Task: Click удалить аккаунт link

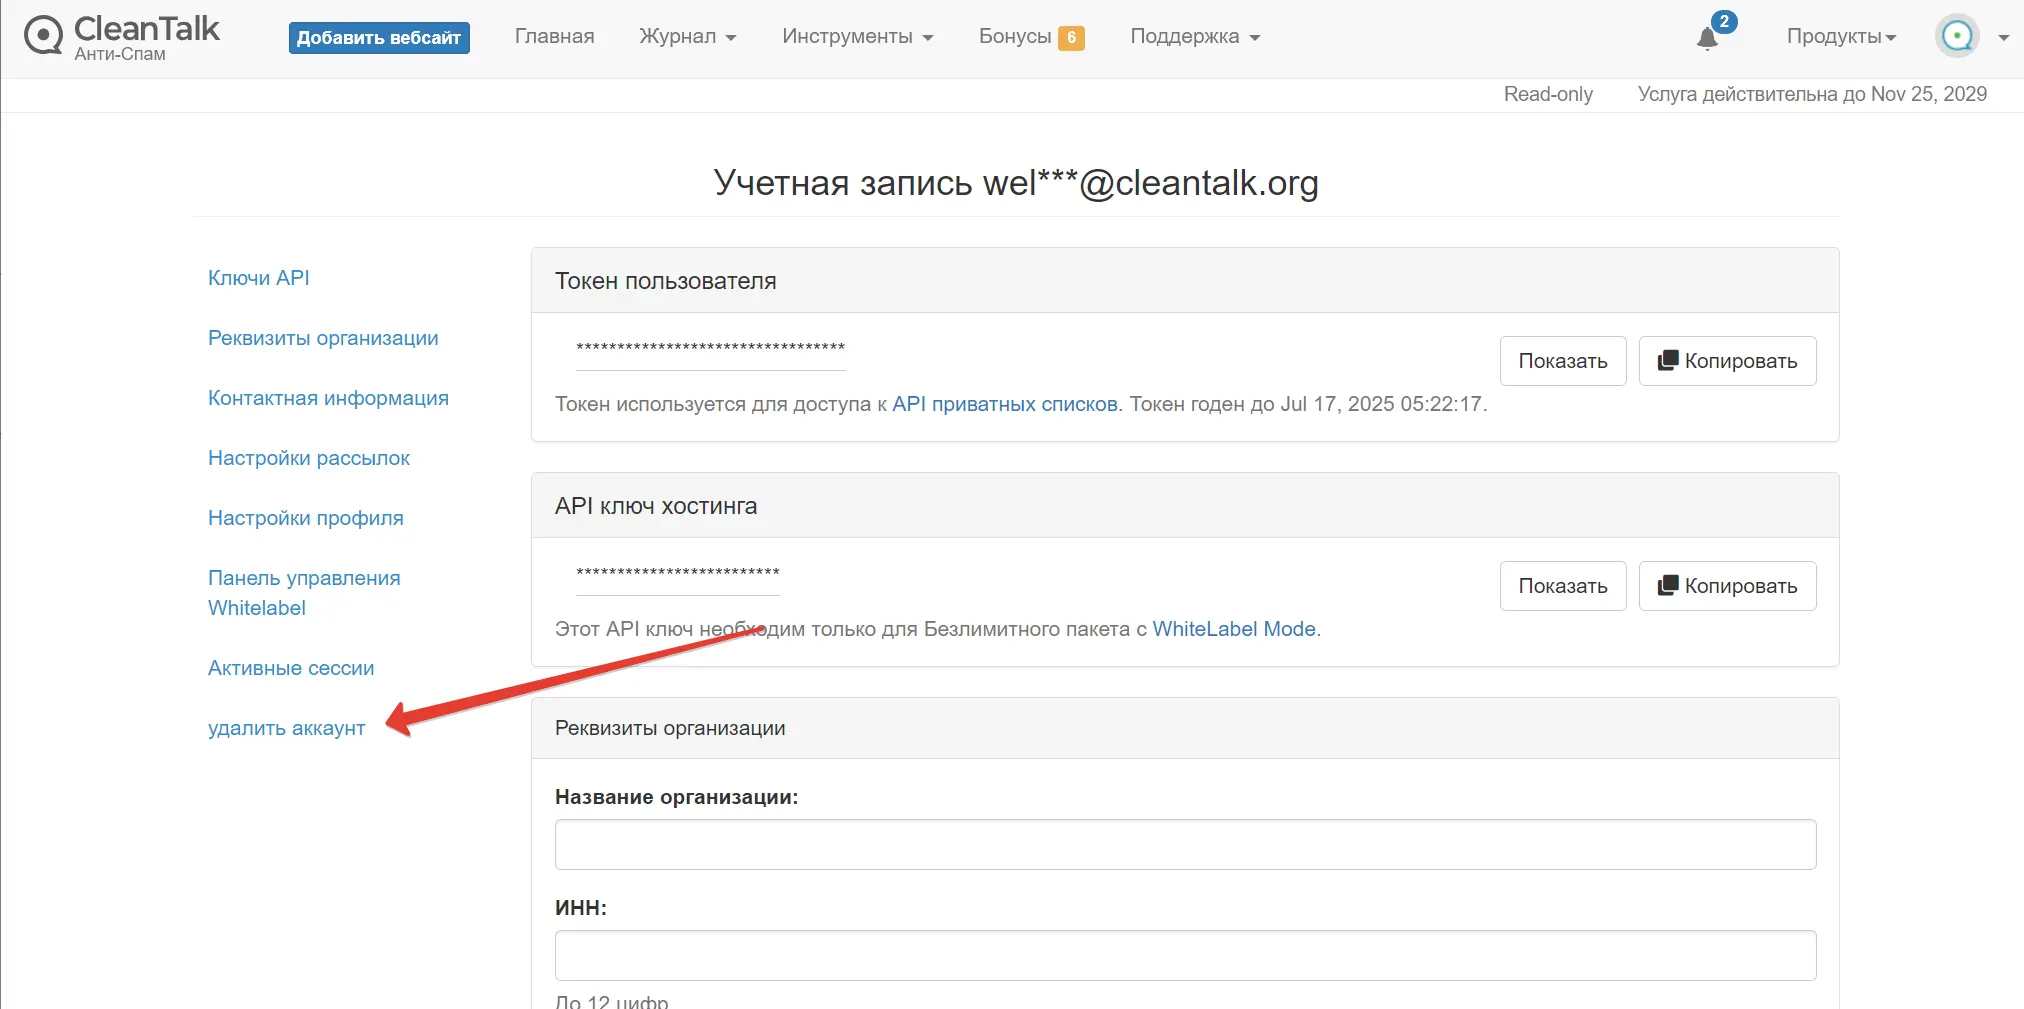Action: coord(287,728)
